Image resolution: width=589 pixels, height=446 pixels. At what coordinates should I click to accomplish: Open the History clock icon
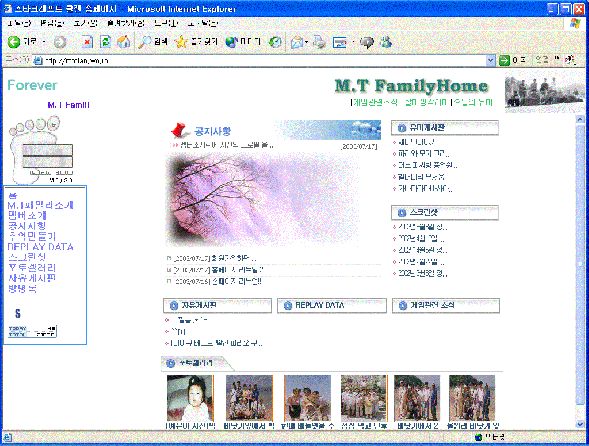click(276, 42)
